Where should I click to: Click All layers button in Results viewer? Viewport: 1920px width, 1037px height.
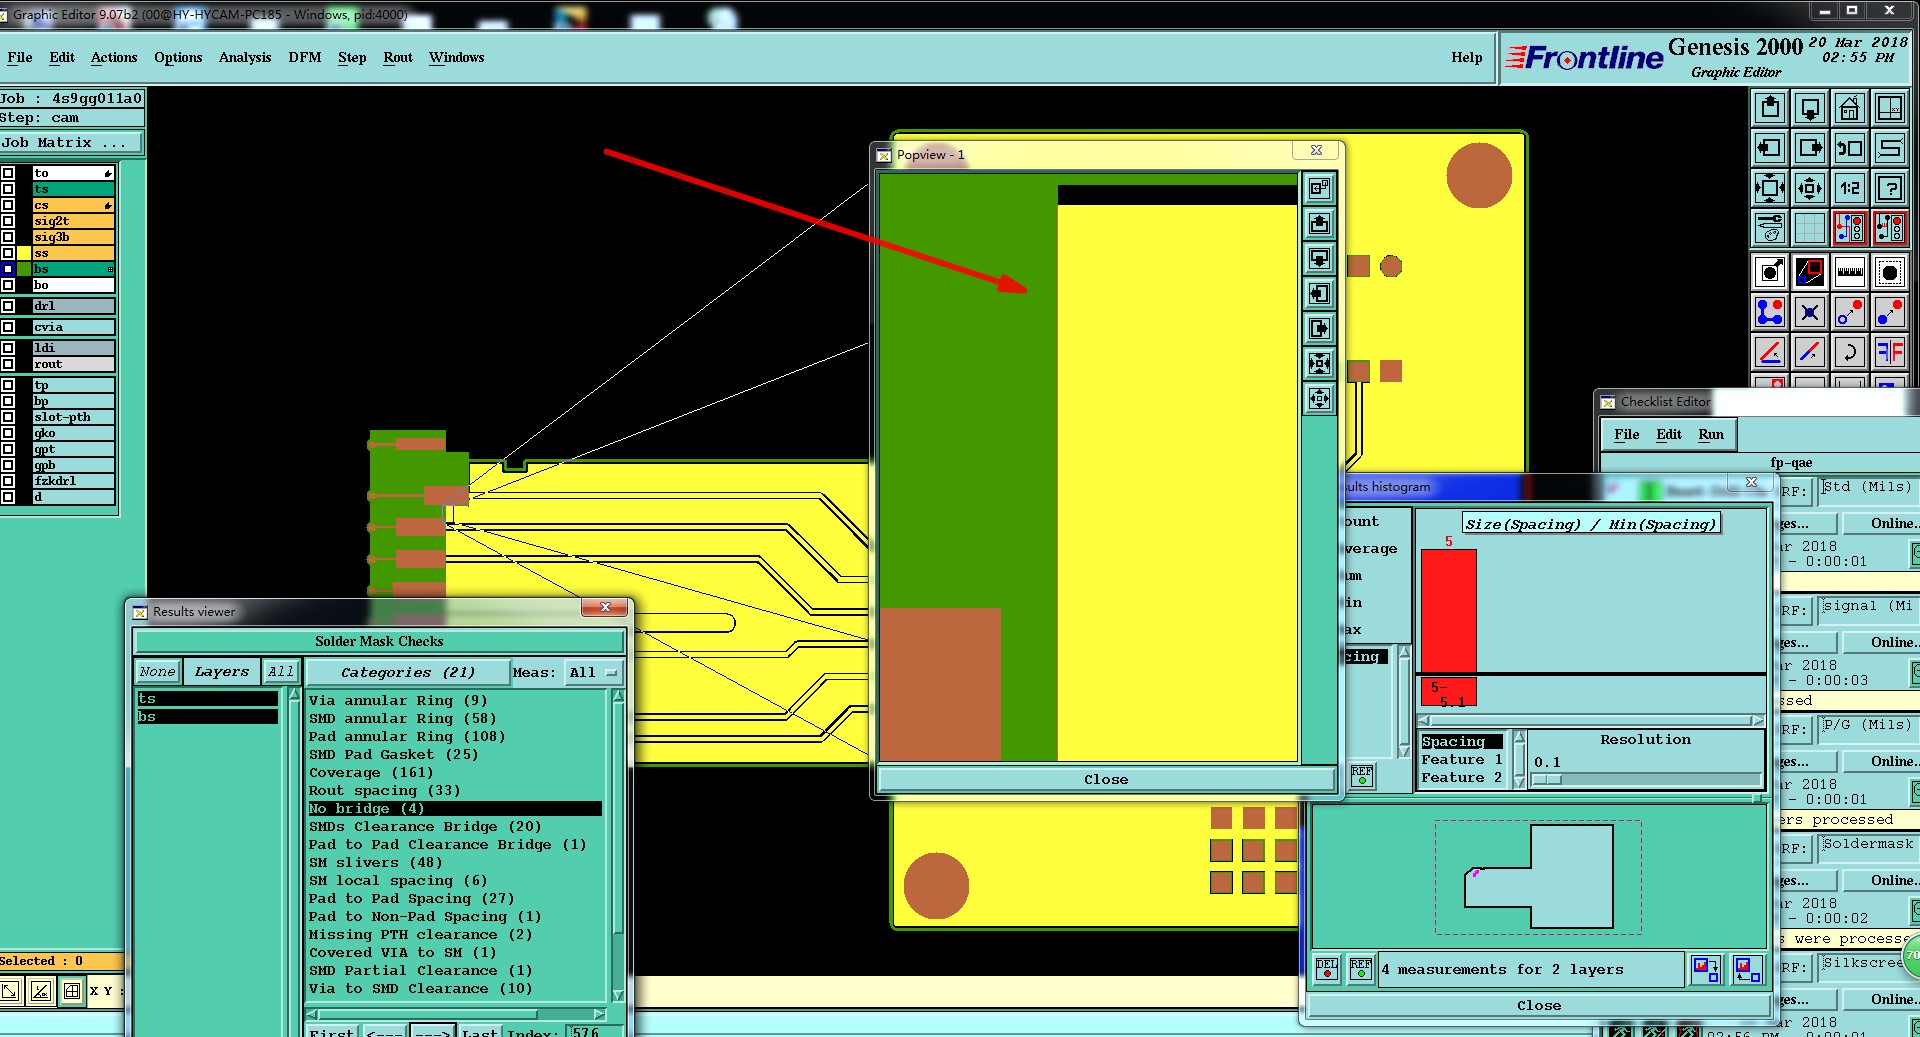[x=281, y=672]
